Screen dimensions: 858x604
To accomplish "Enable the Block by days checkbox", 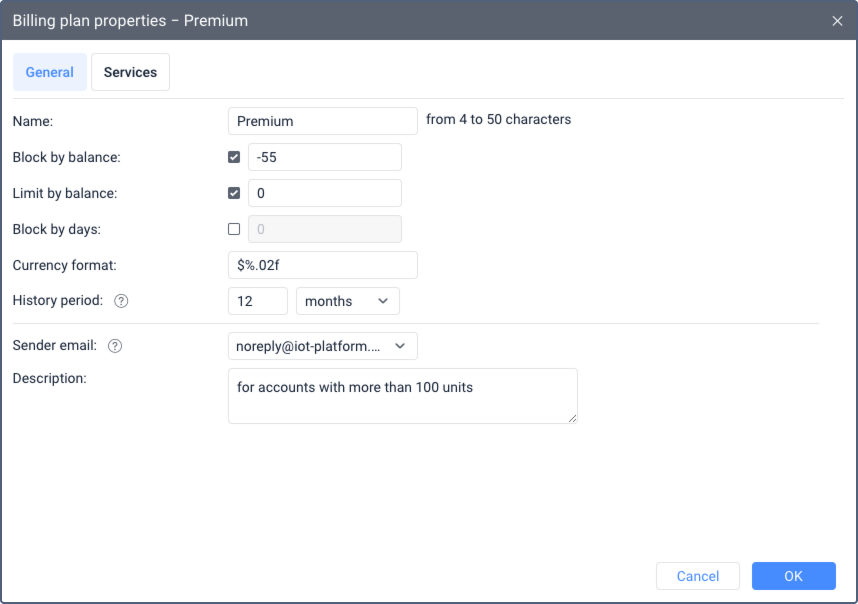I will tap(234, 229).
